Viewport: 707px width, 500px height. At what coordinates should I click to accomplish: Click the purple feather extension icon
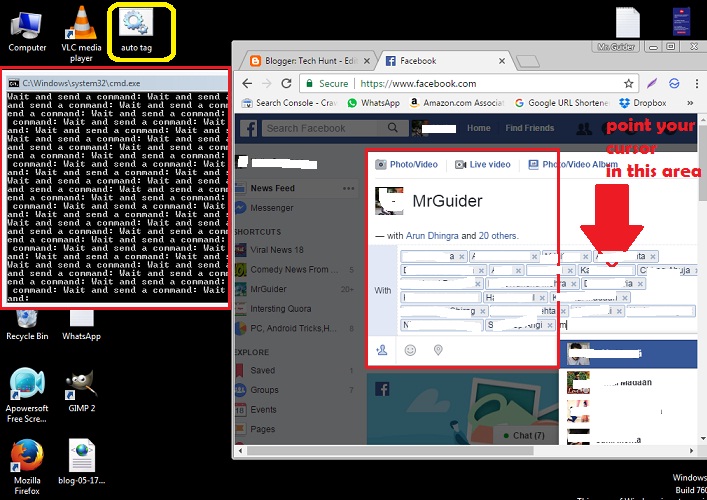(x=652, y=83)
